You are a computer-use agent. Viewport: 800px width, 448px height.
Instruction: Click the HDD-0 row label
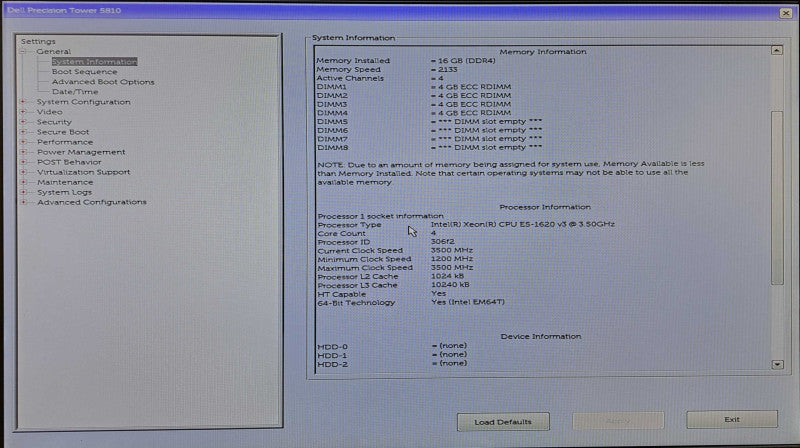333,346
